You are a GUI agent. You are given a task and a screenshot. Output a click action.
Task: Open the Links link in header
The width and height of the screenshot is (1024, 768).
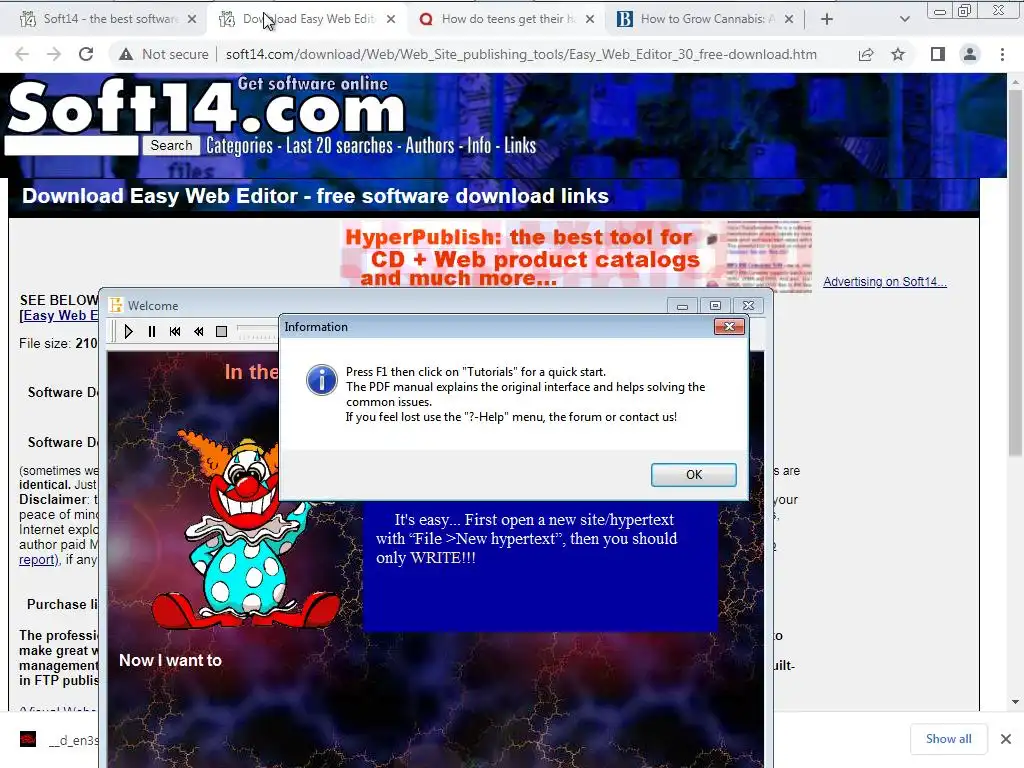click(x=520, y=146)
